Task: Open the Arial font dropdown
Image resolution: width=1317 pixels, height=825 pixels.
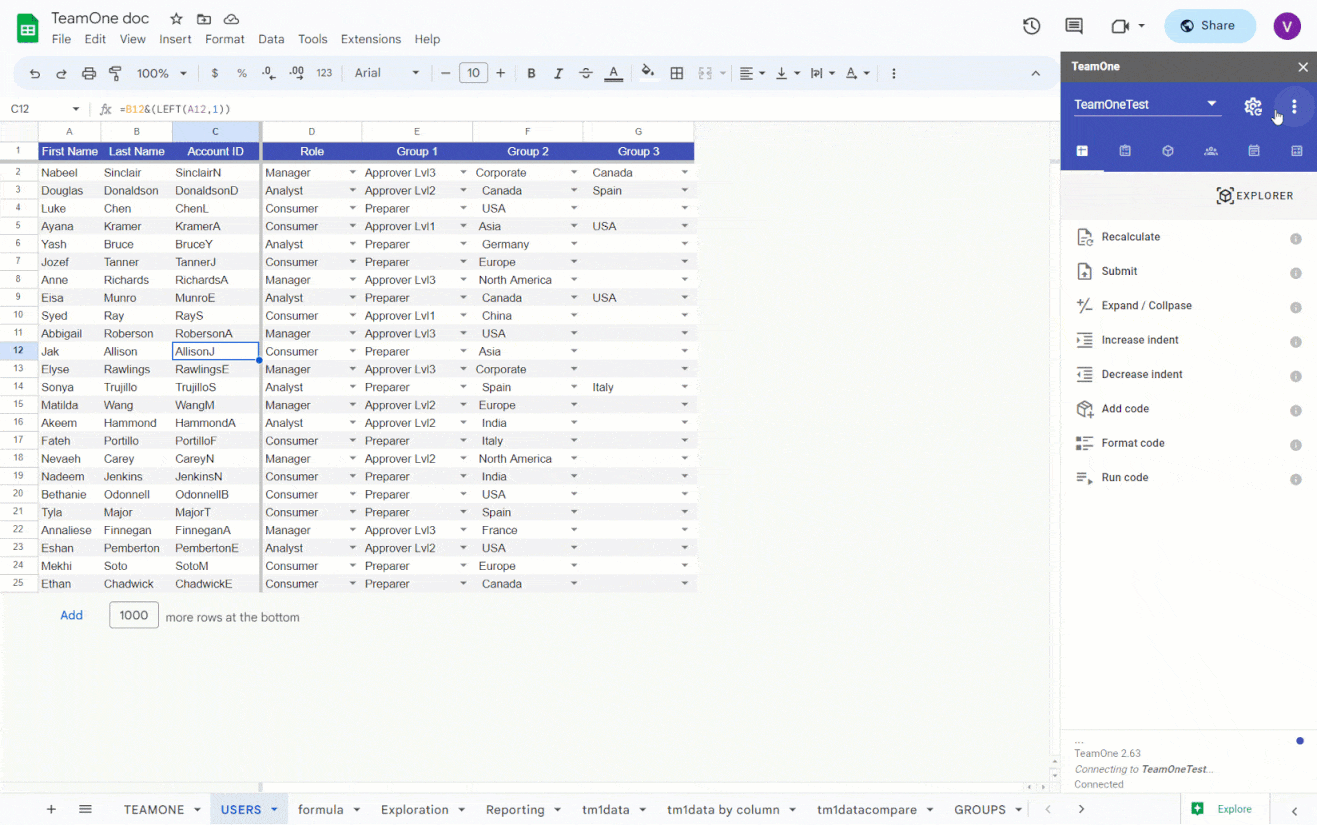Action: pyautogui.click(x=387, y=73)
